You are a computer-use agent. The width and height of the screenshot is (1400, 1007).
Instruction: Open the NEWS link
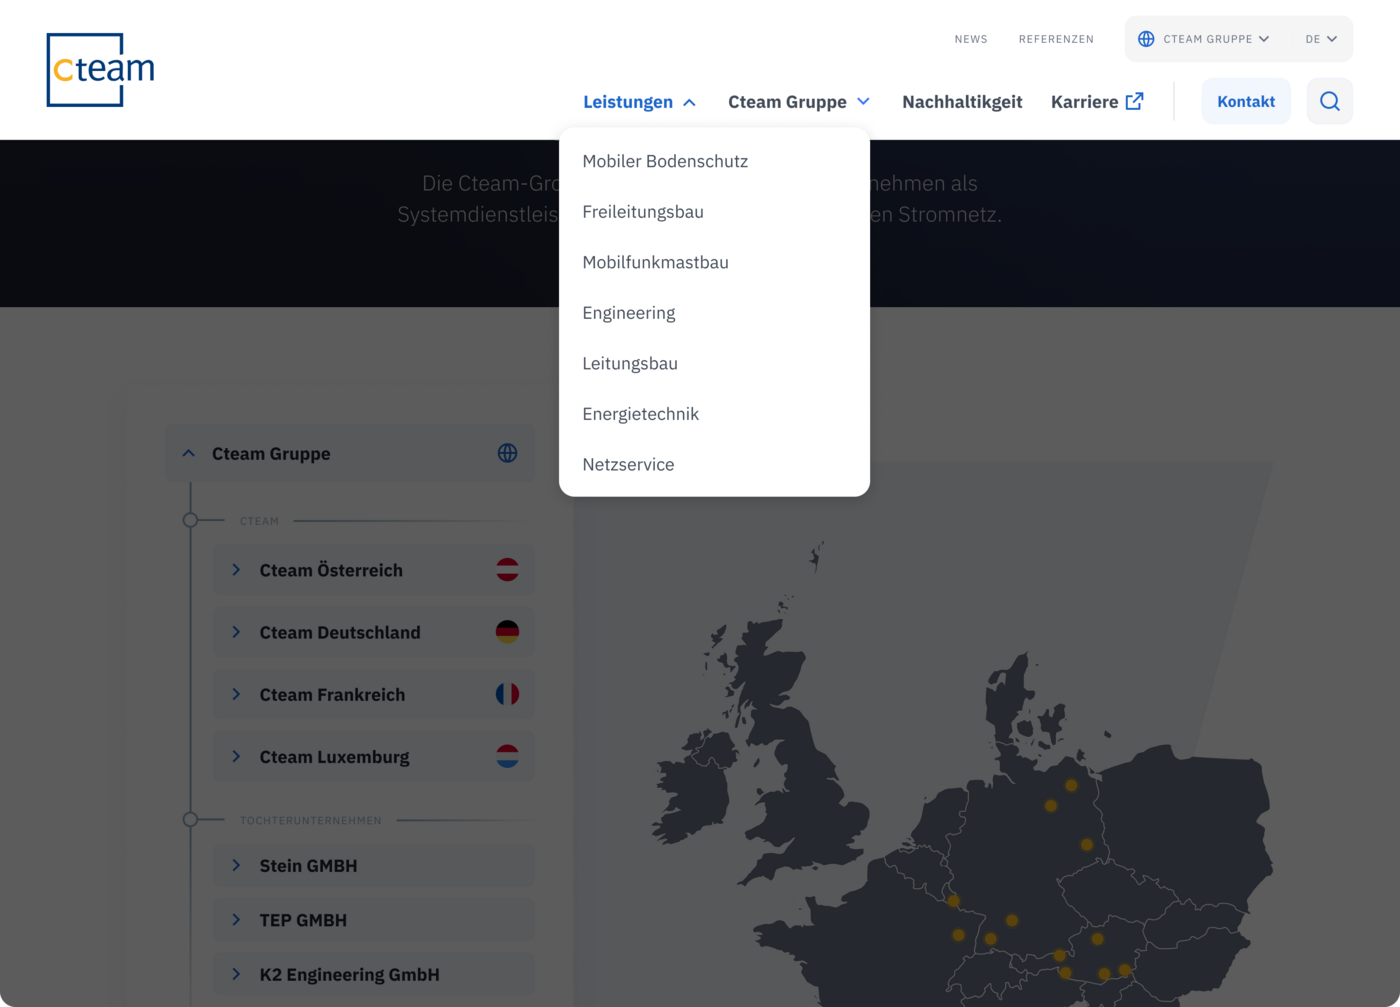(971, 39)
